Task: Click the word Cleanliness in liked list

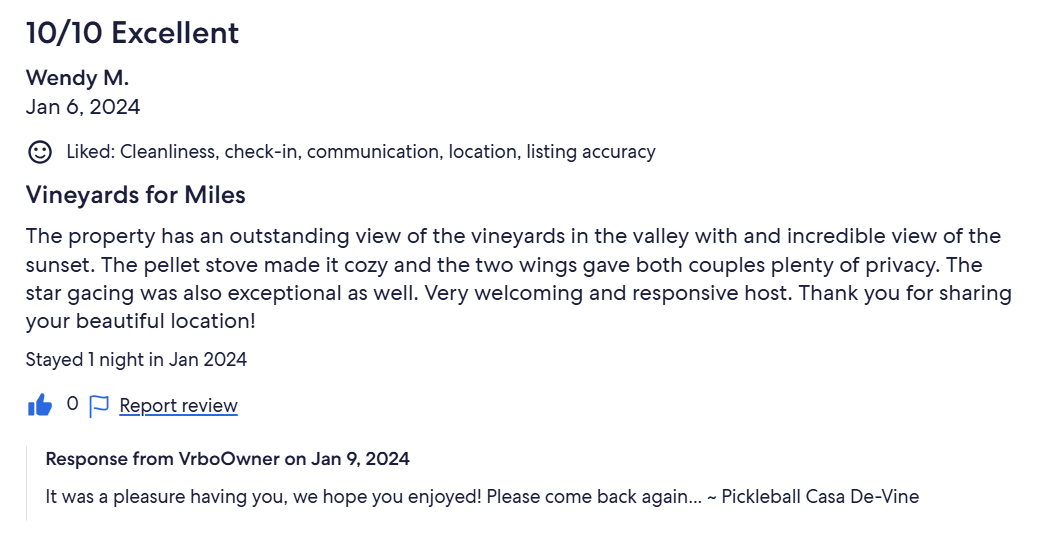Action: pyautogui.click(x=168, y=152)
